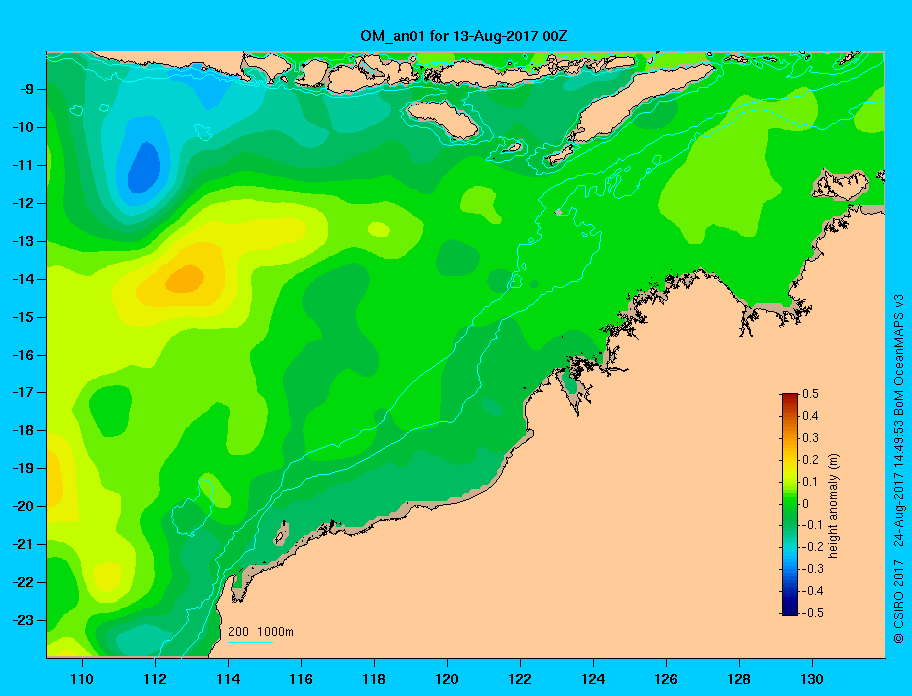This screenshot has width=912, height=696.
Task: Click latitude axis label '-19'
Action: coord(22,468)
